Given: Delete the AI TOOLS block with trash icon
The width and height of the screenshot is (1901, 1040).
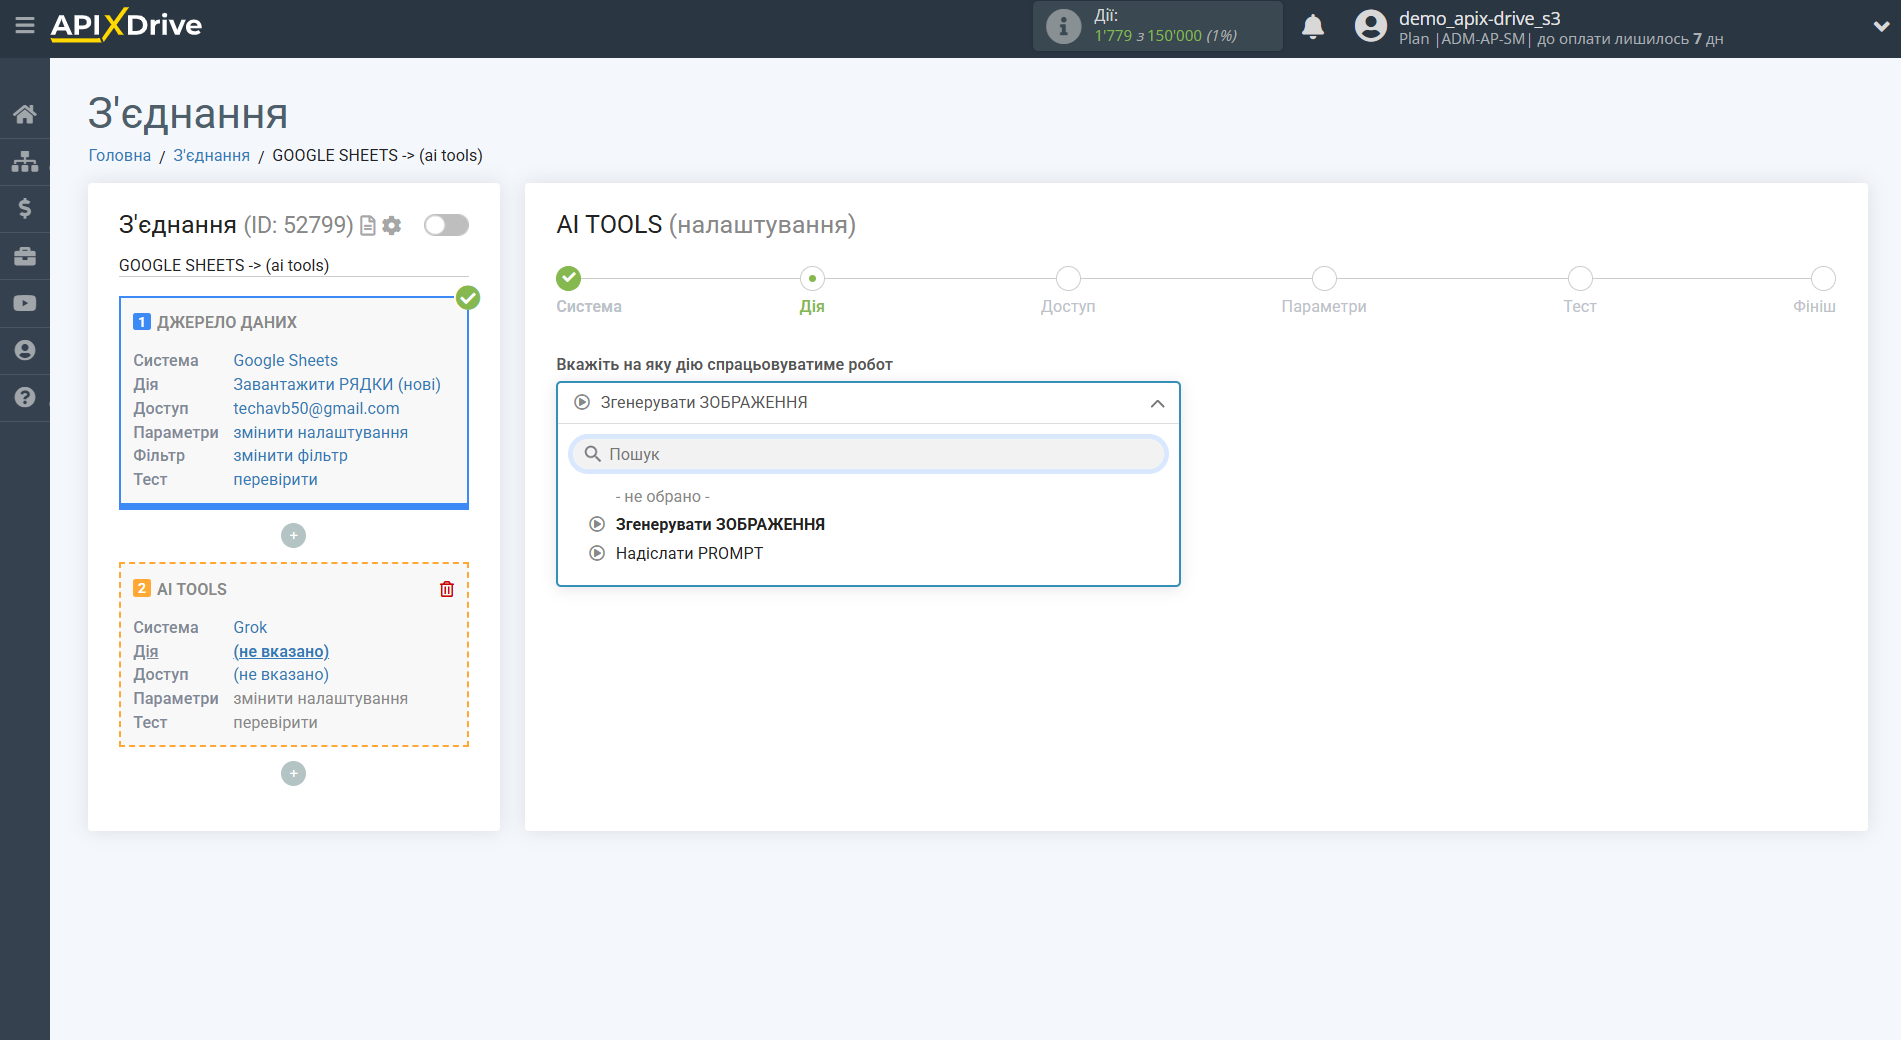Looking at the screenshot, I should (447, 589).
